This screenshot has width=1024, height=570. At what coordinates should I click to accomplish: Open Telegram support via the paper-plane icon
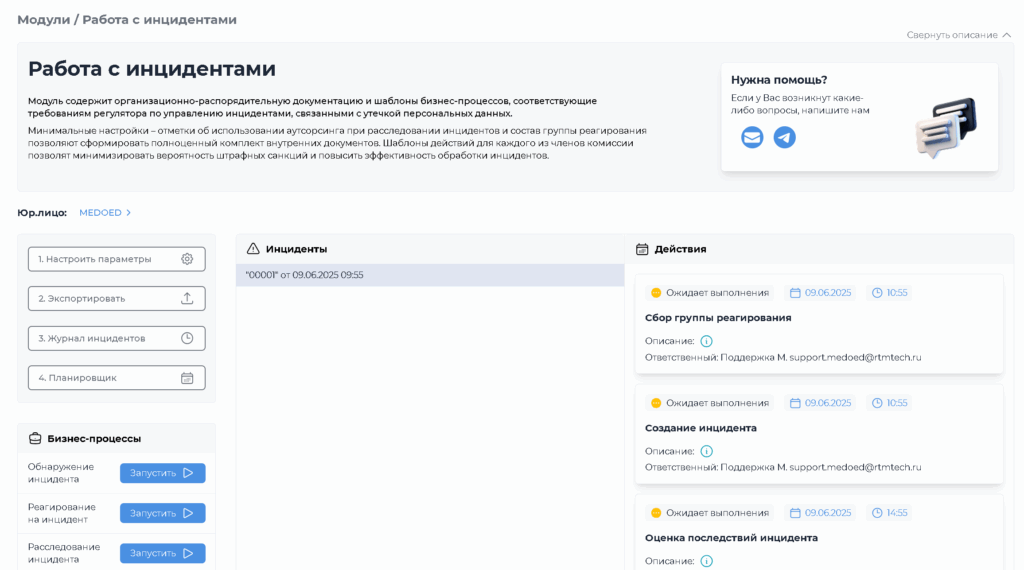pos(784,137)
